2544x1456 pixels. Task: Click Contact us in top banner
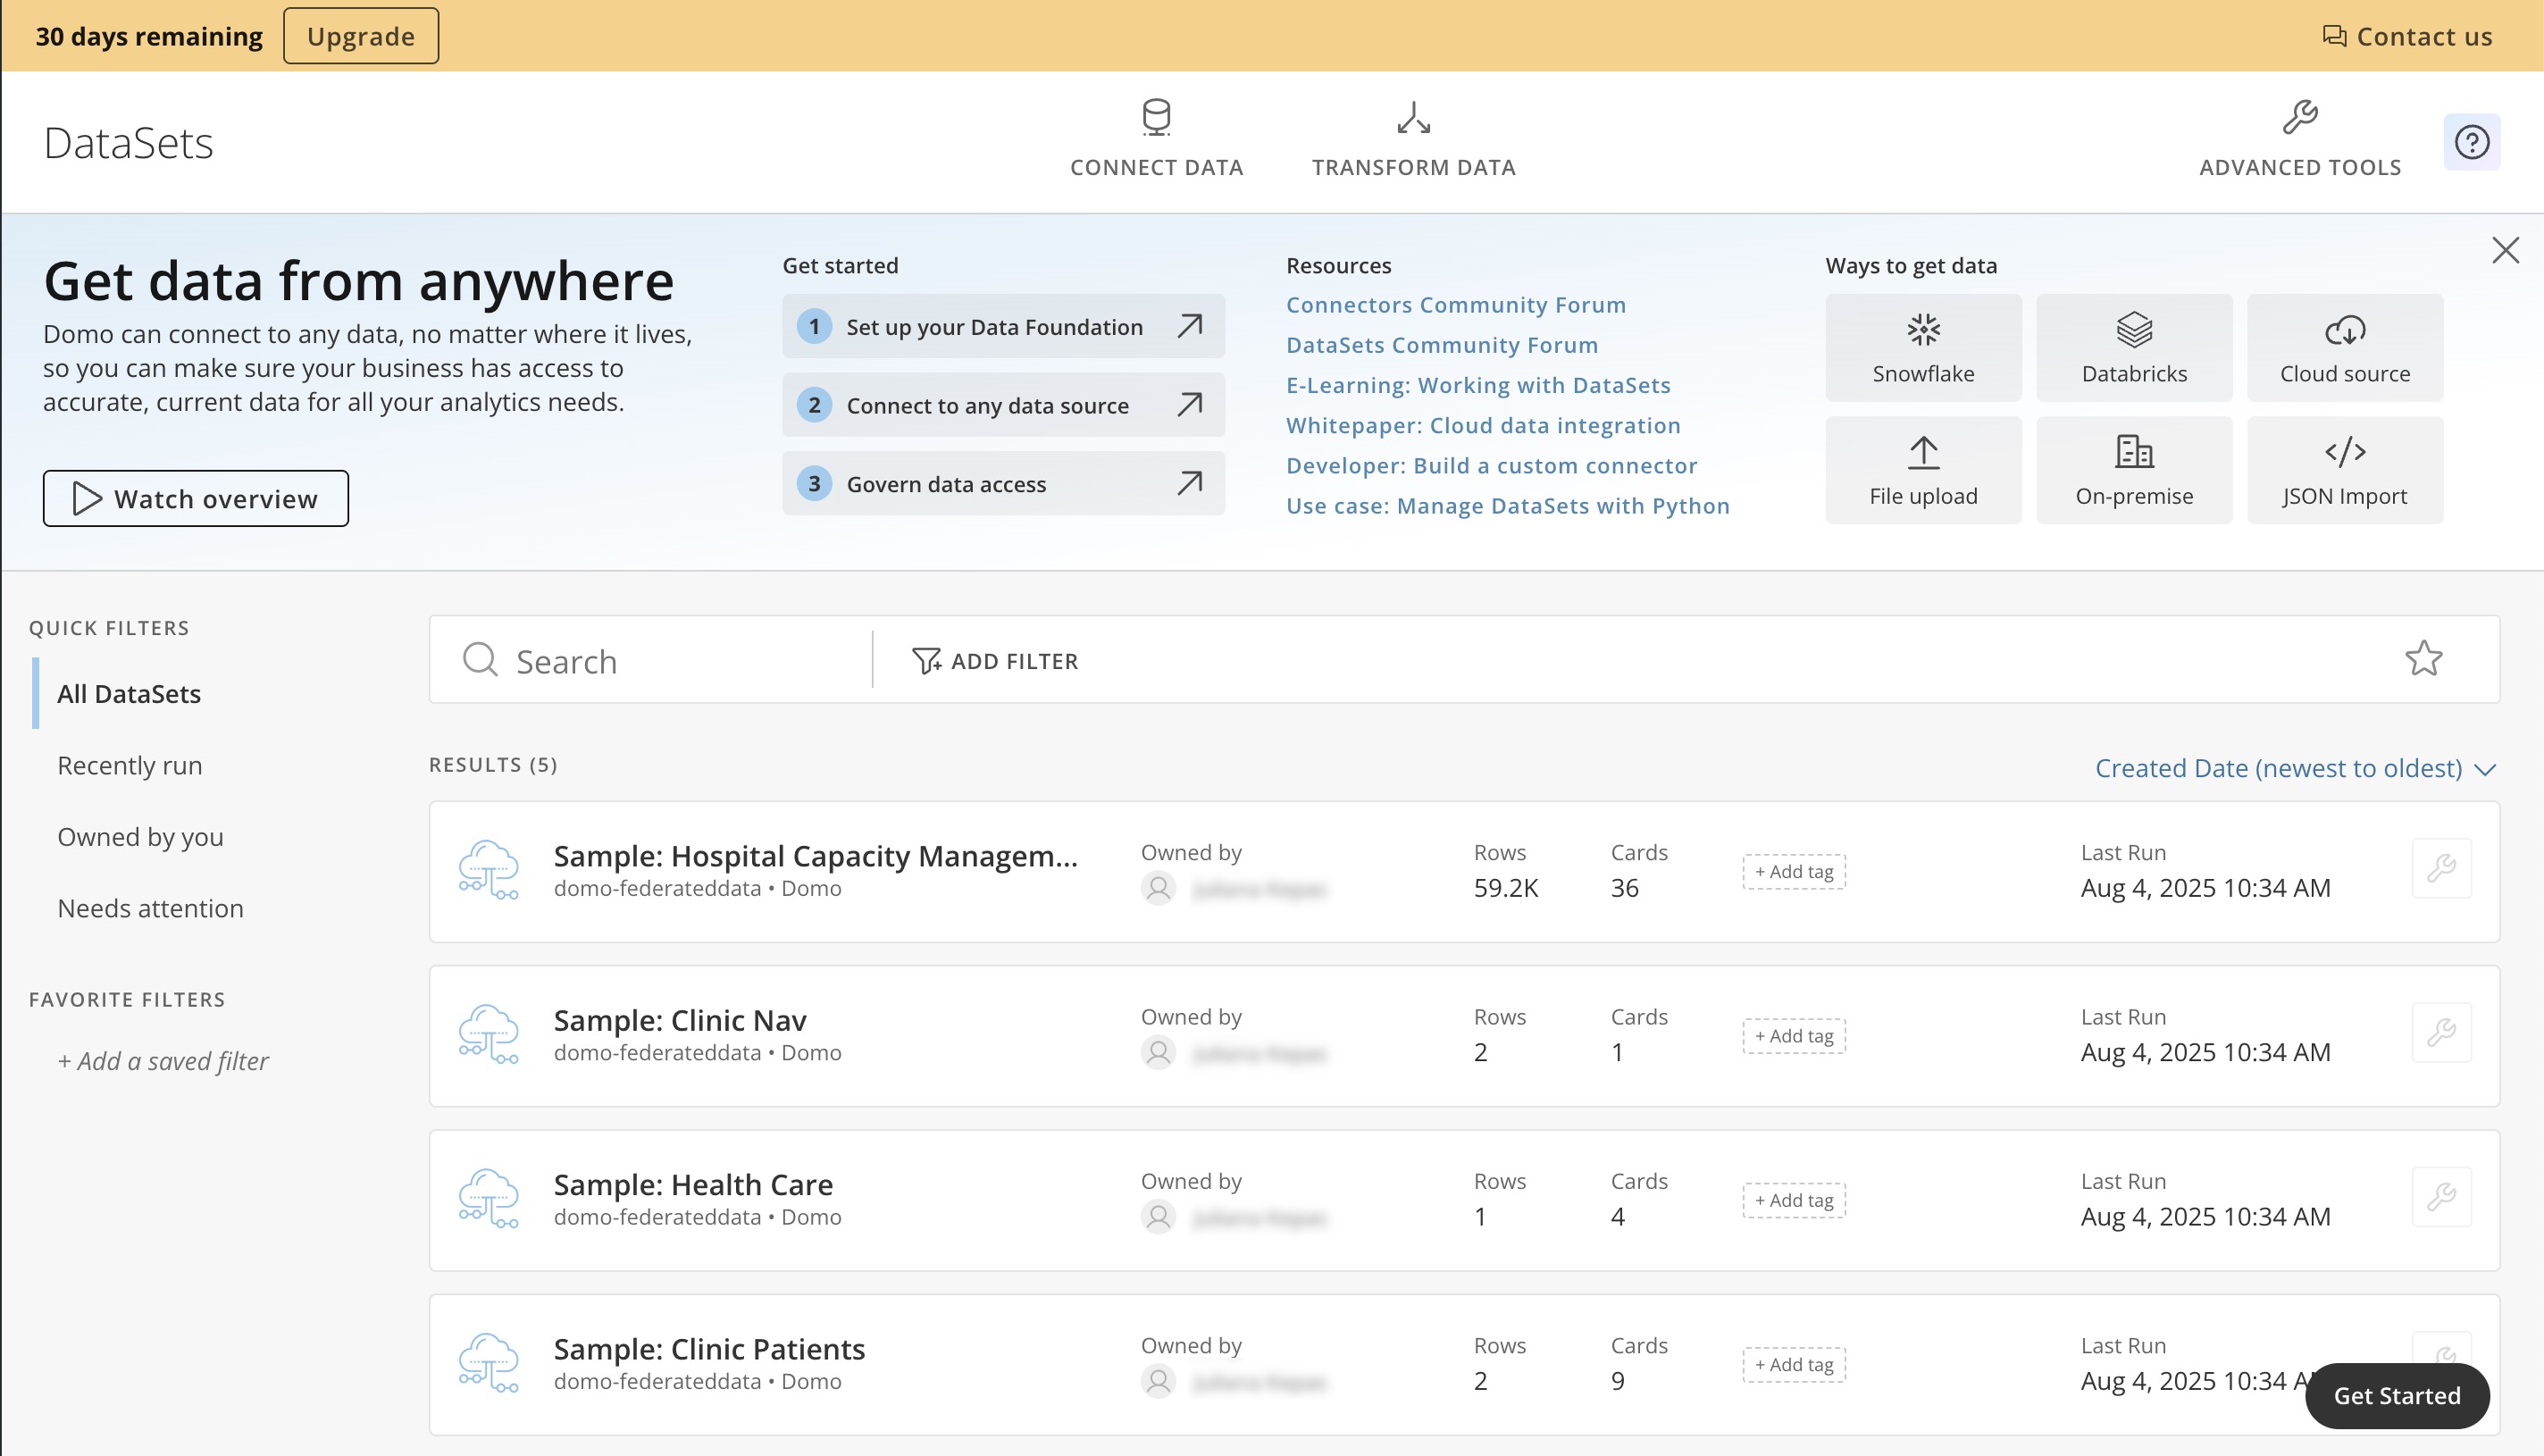tap(2407, 36)
